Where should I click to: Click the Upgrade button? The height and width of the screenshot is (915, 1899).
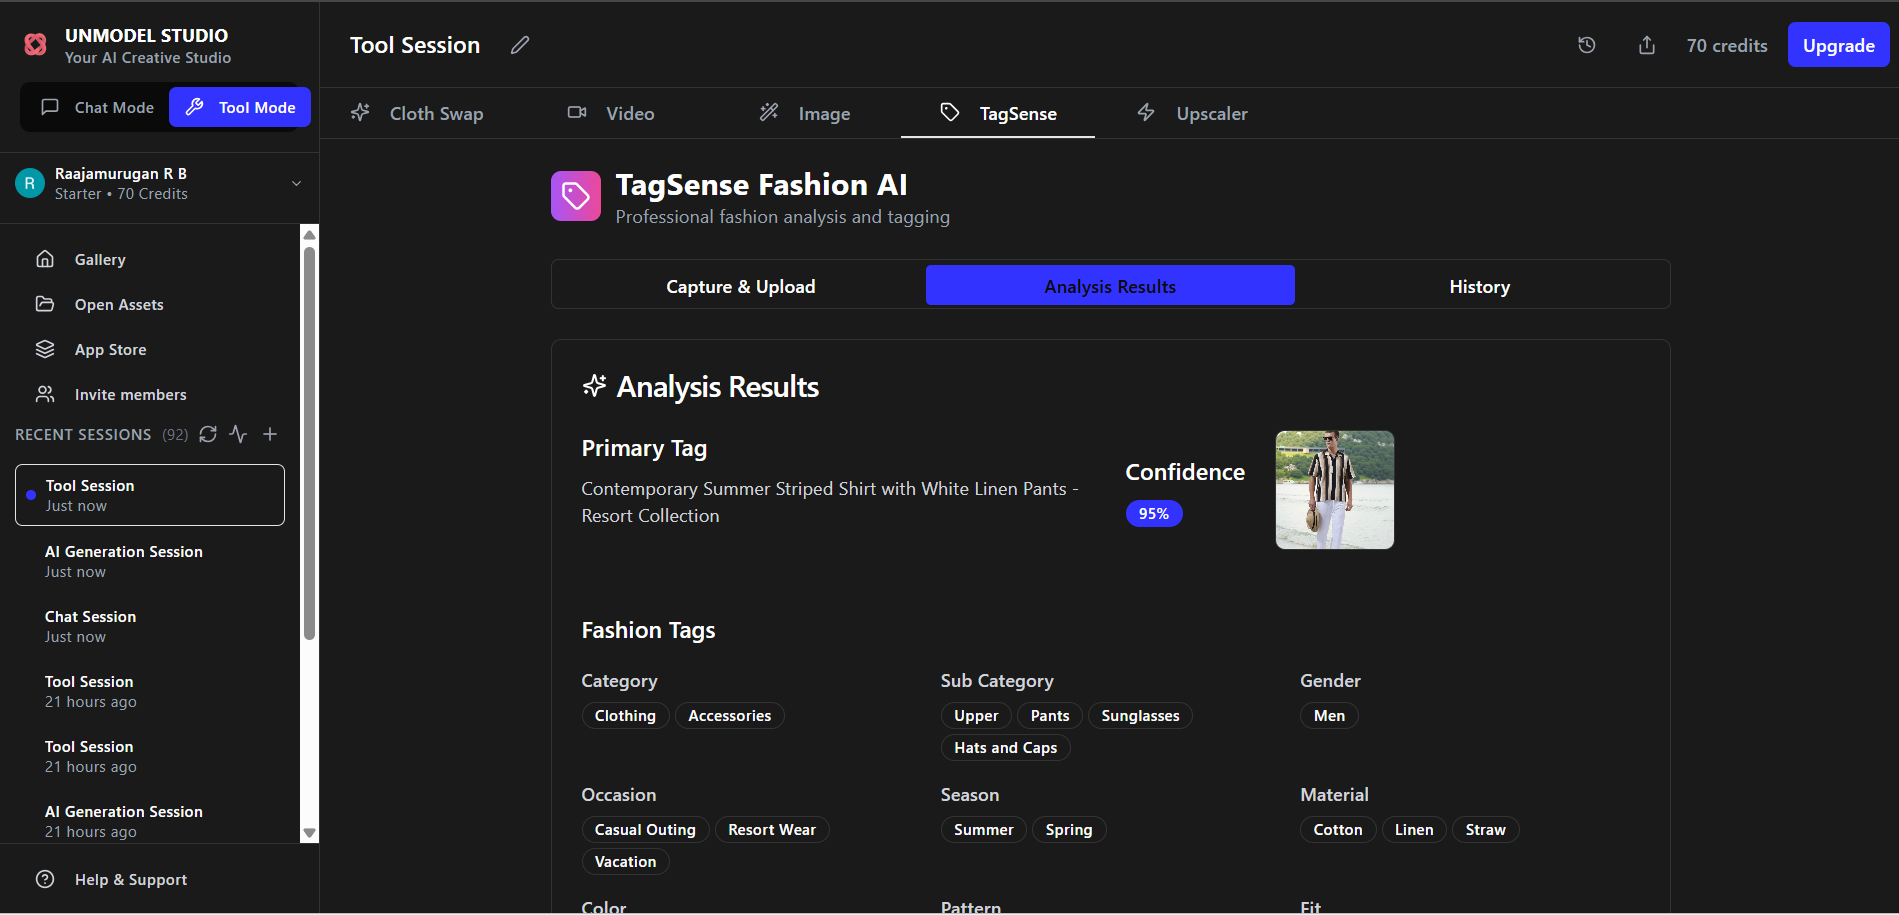tap(1838, 45)
